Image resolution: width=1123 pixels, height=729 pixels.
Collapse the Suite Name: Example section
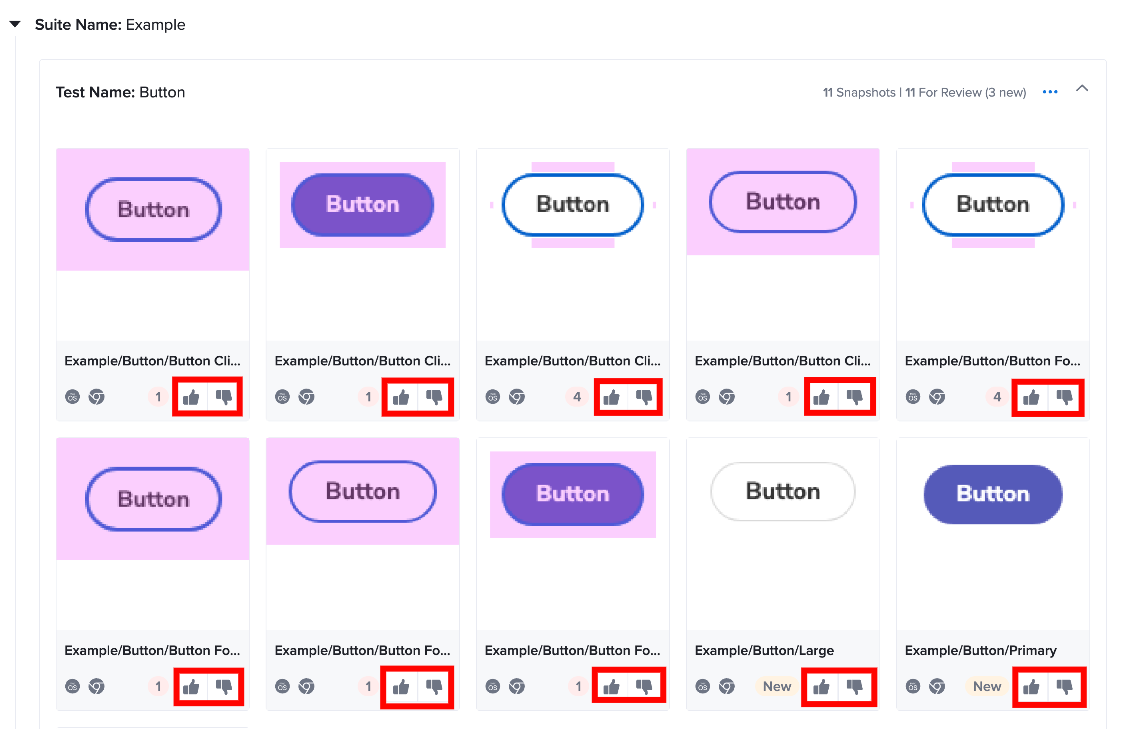pos(14,24)
